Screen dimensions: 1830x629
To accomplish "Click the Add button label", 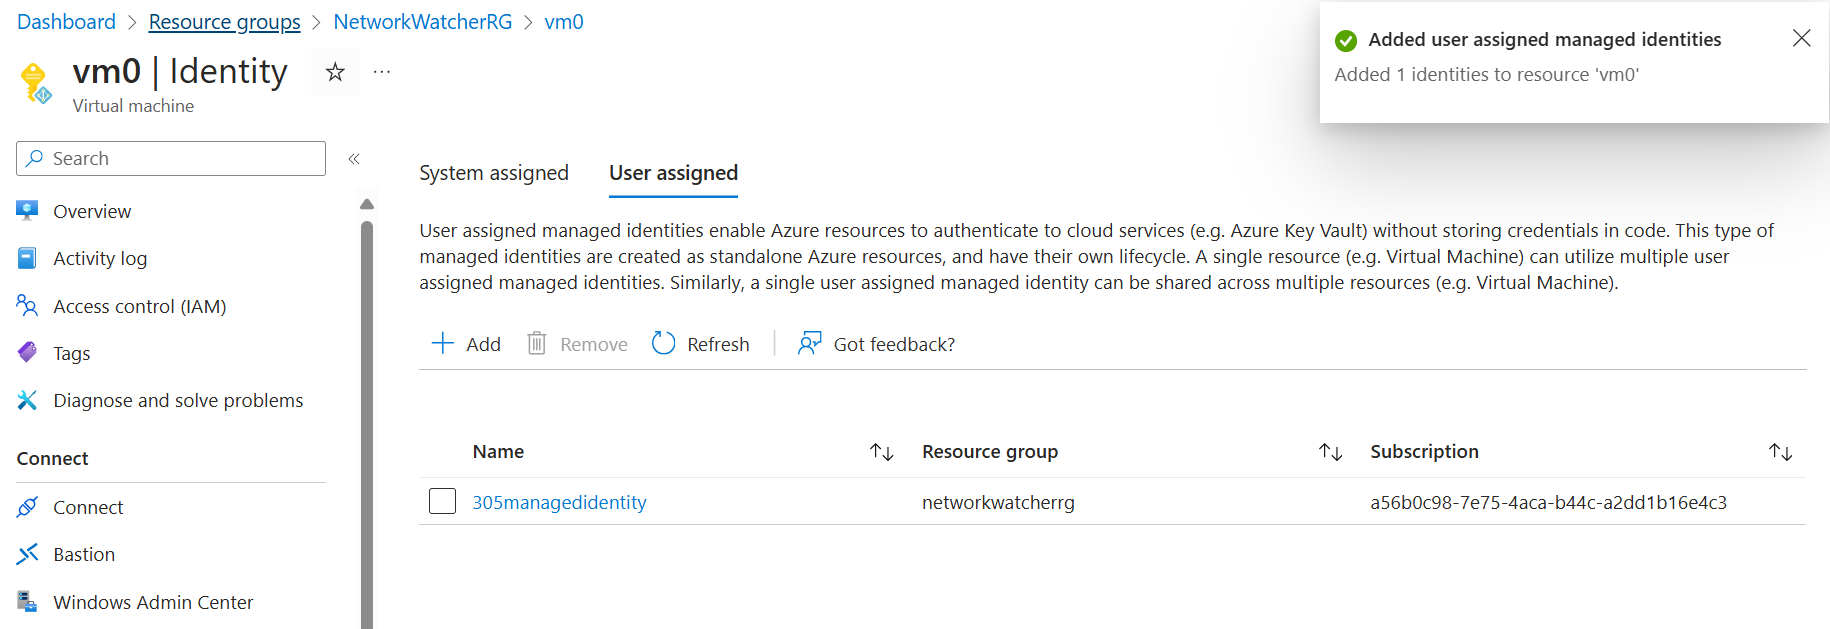I will 483,344.
